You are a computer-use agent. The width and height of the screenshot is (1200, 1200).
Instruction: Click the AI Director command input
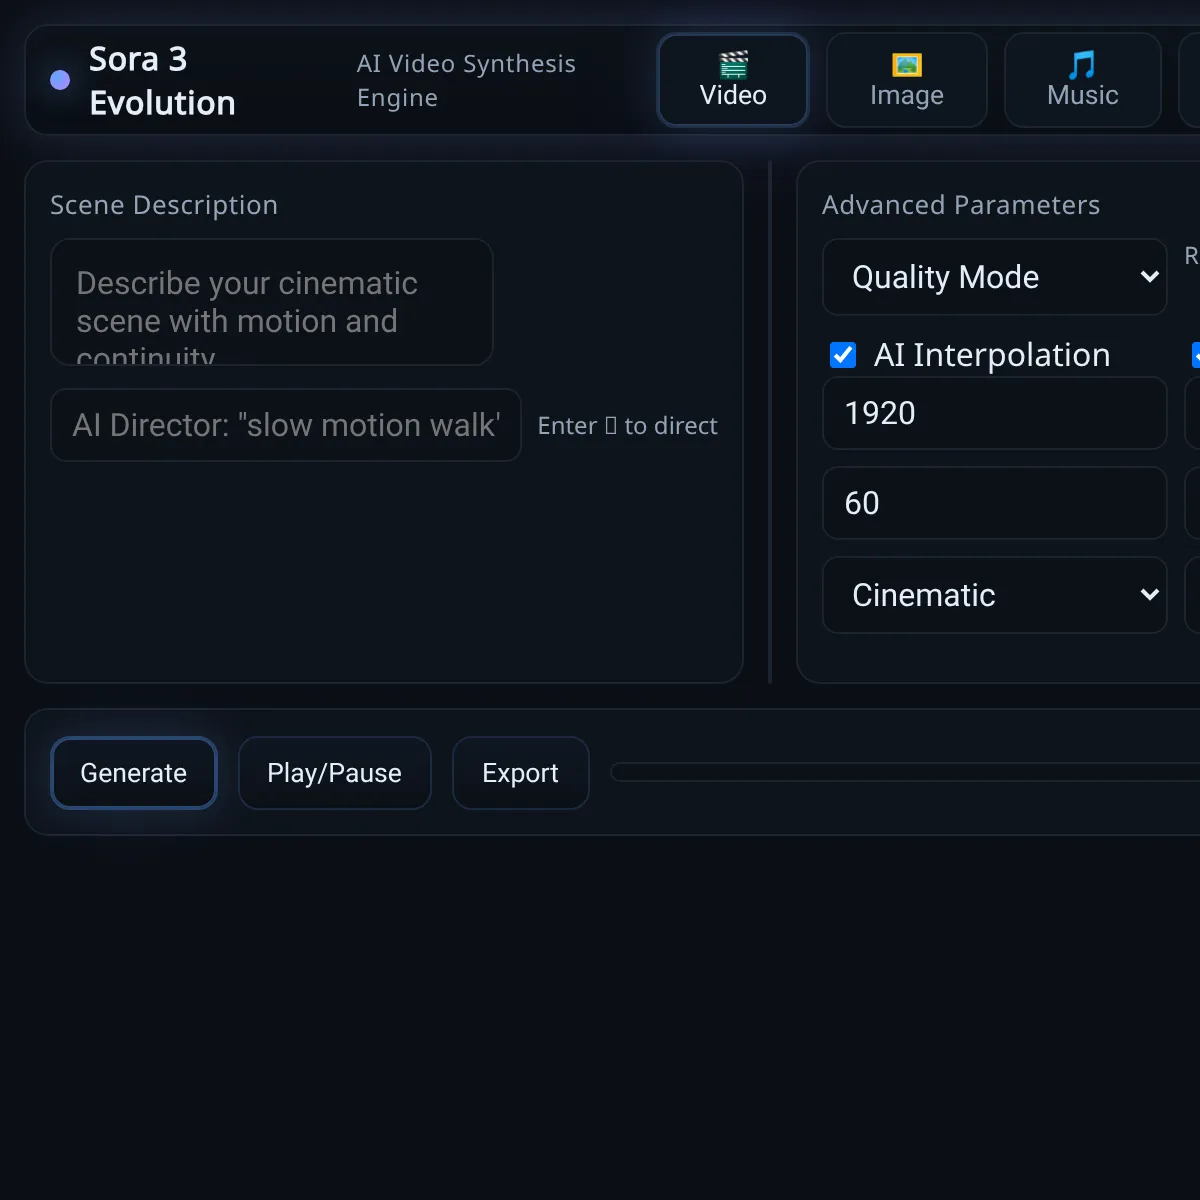click(286, 425)
